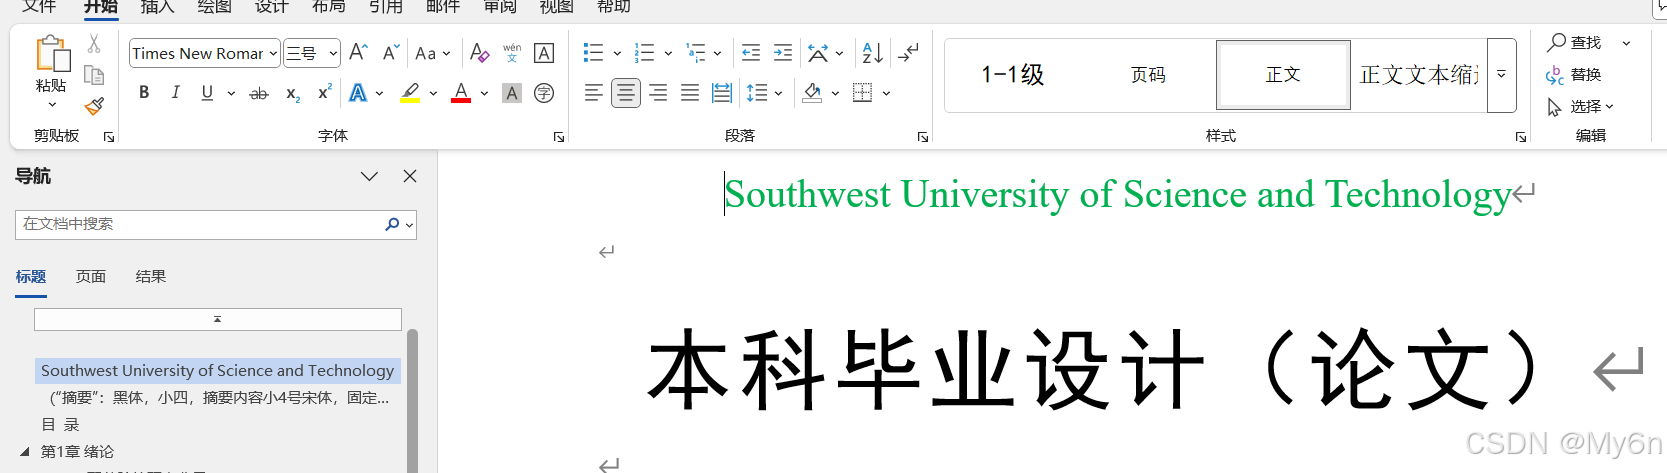The width and height of the screenshot is (1667, 473).
Task: Toggle subscript formatting
Action: click(293, 93)
